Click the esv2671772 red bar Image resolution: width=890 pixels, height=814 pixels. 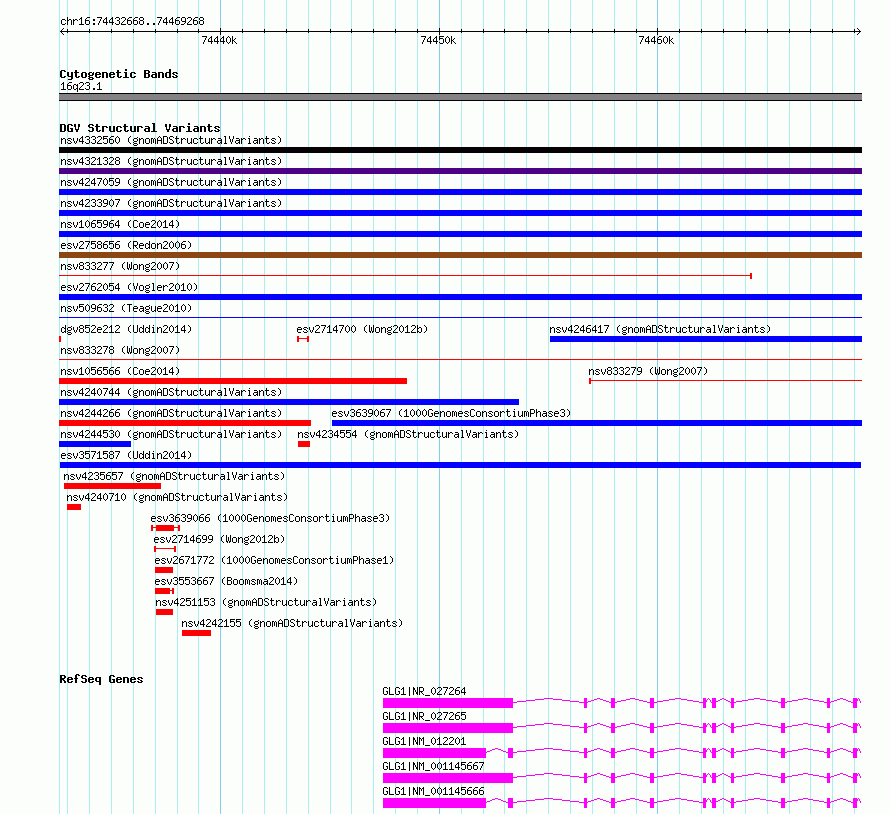164,570
